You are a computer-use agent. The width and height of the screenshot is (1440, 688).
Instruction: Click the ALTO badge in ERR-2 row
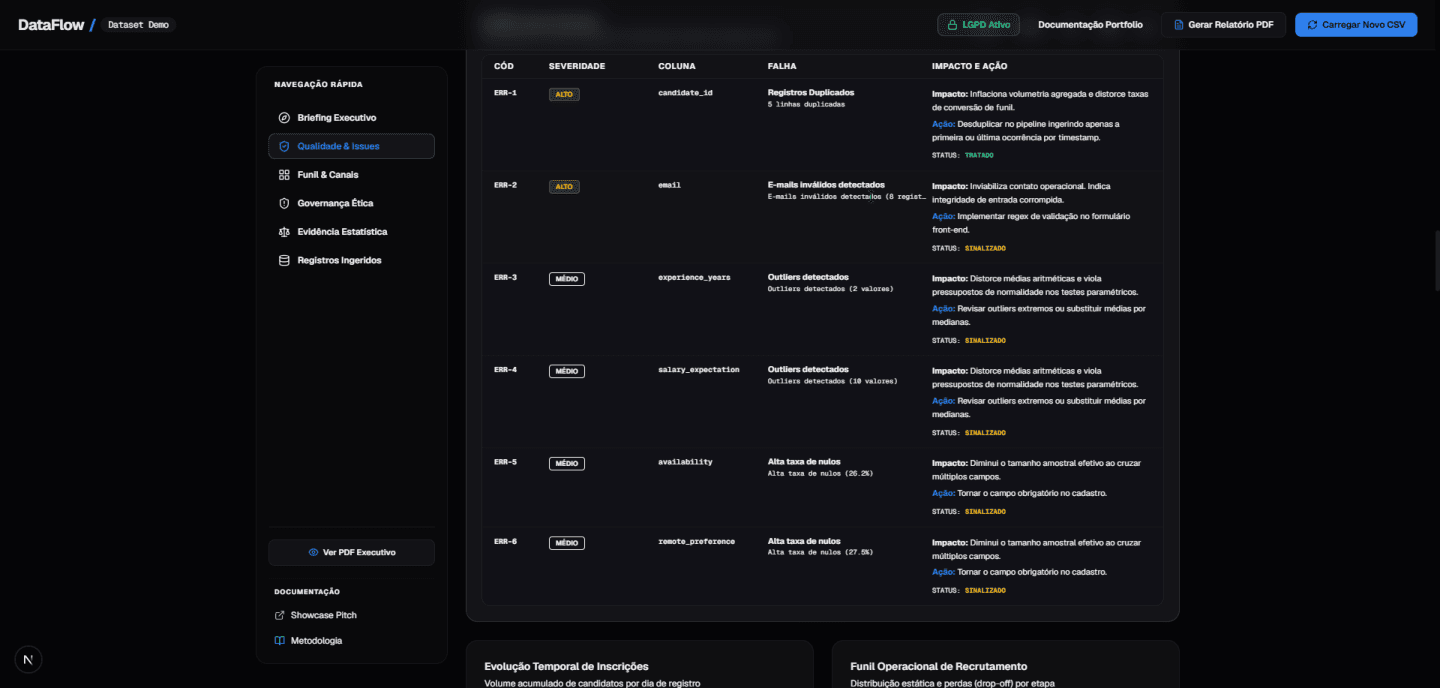pyautogui.click(x=564, y=186)
